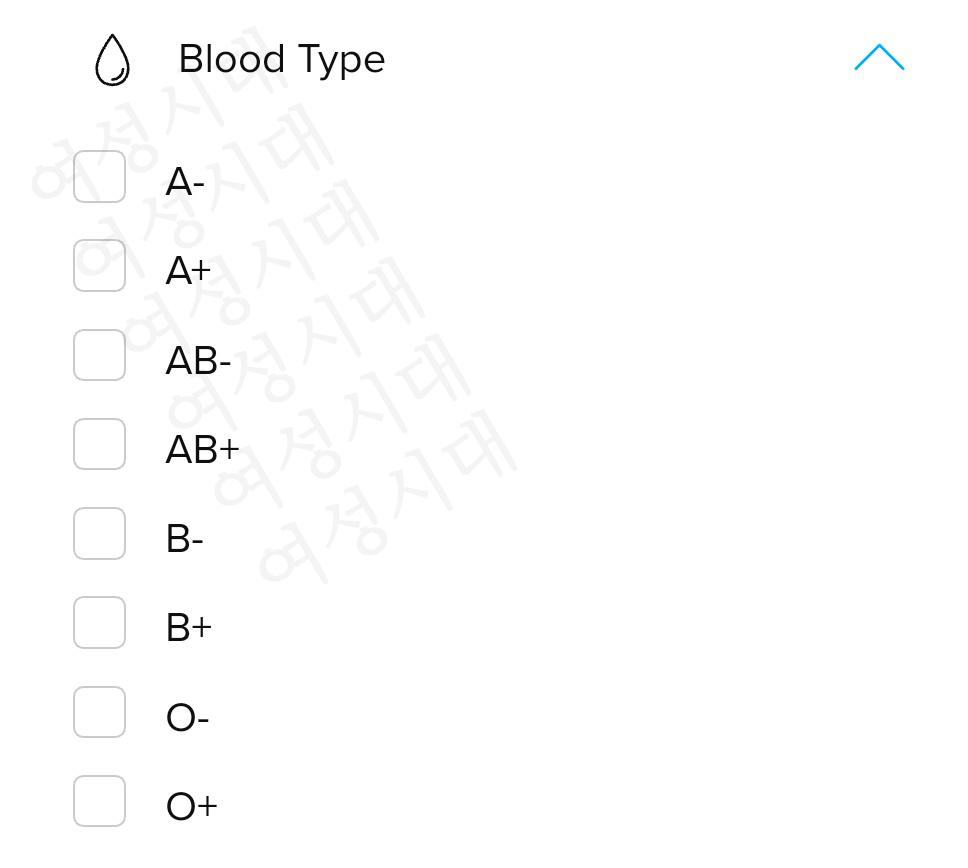968x868 pixels.
Task: Toggle the B+ checkbox
Action: tap(99, 623)
